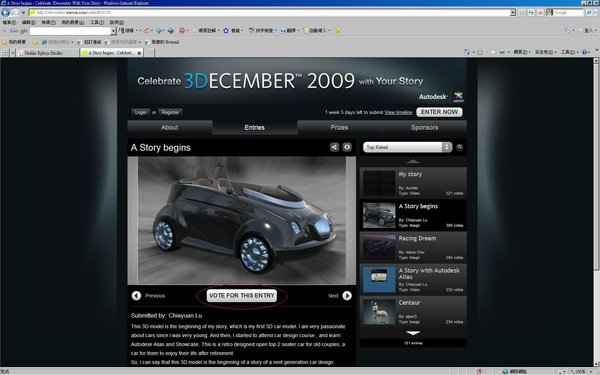The width and height of the screenshot is (600, 375).
Task: Open the View timeline link
Action: pyautogui.click(x=398, y=112)
